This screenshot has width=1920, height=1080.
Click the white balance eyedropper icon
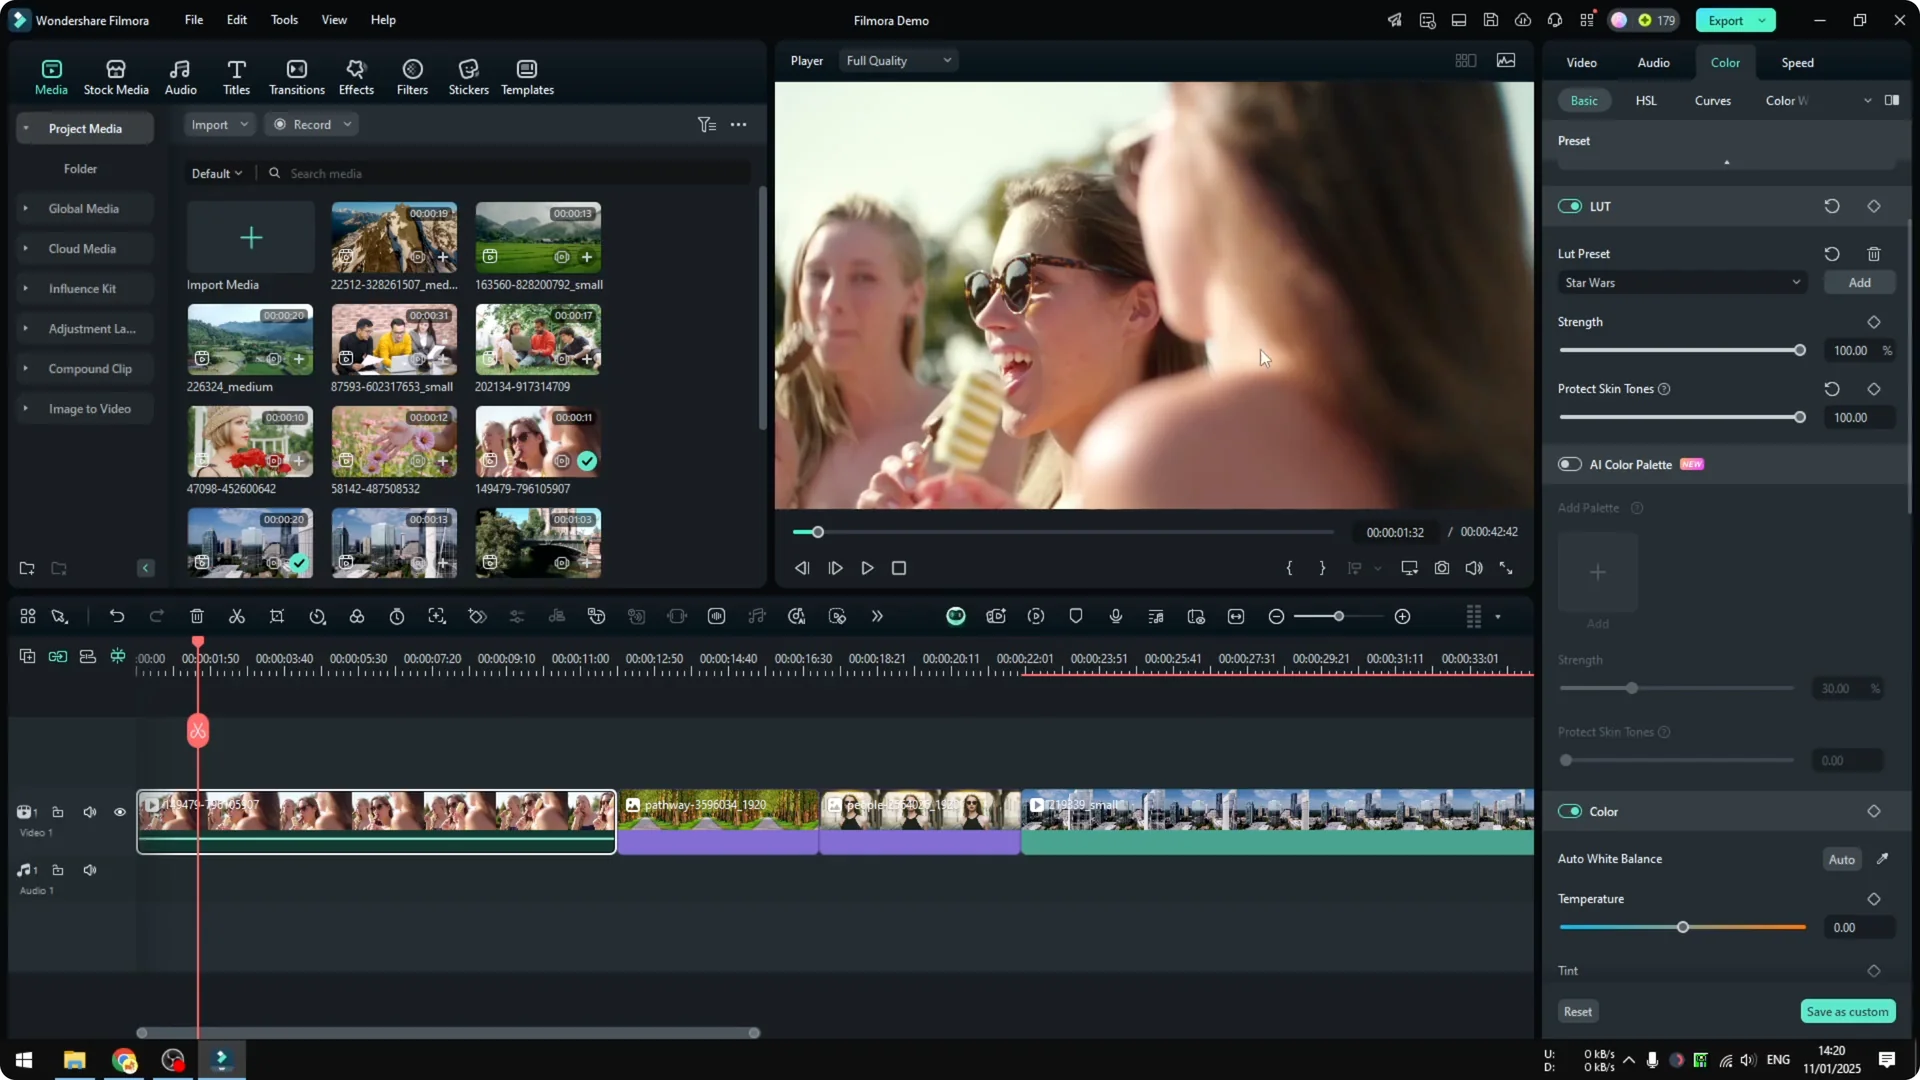[1882, 859]
